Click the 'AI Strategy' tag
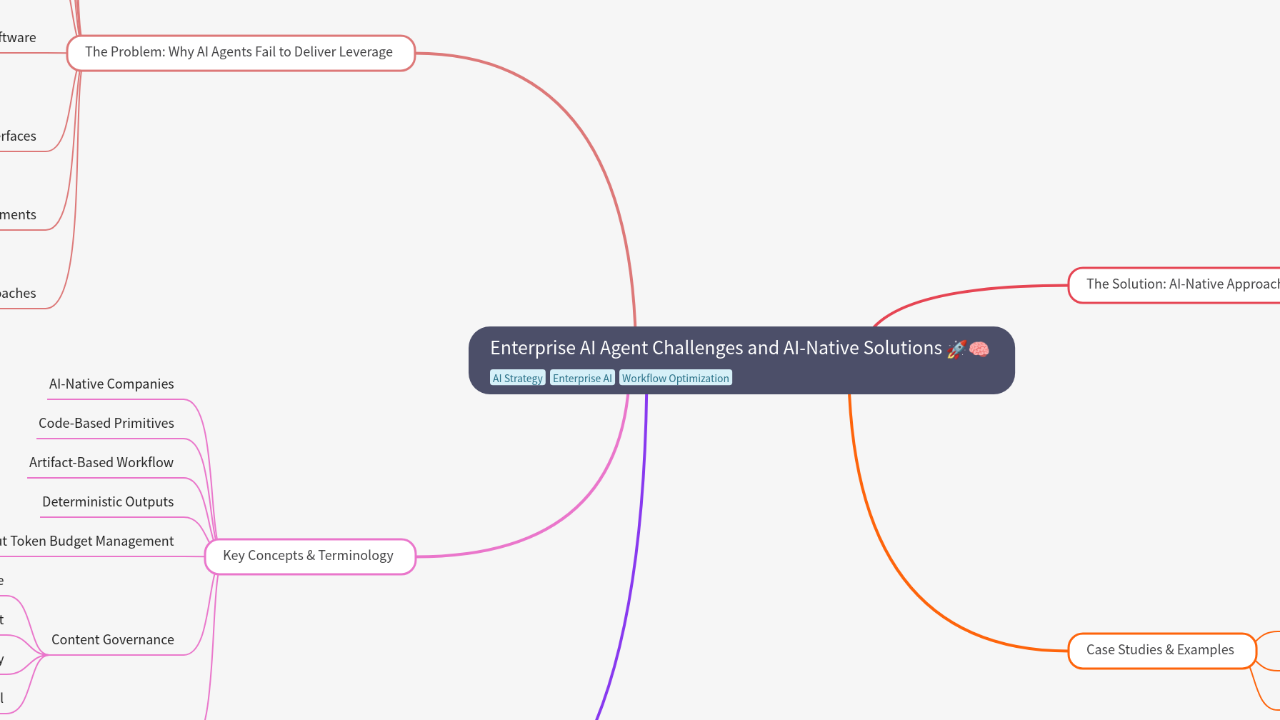 [x=518, y=377]
